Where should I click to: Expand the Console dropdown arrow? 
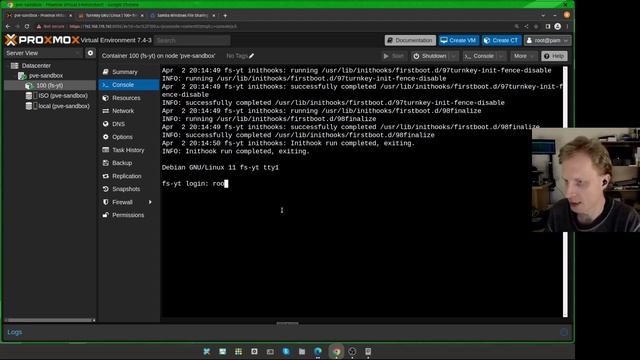(x=501, y=56)
